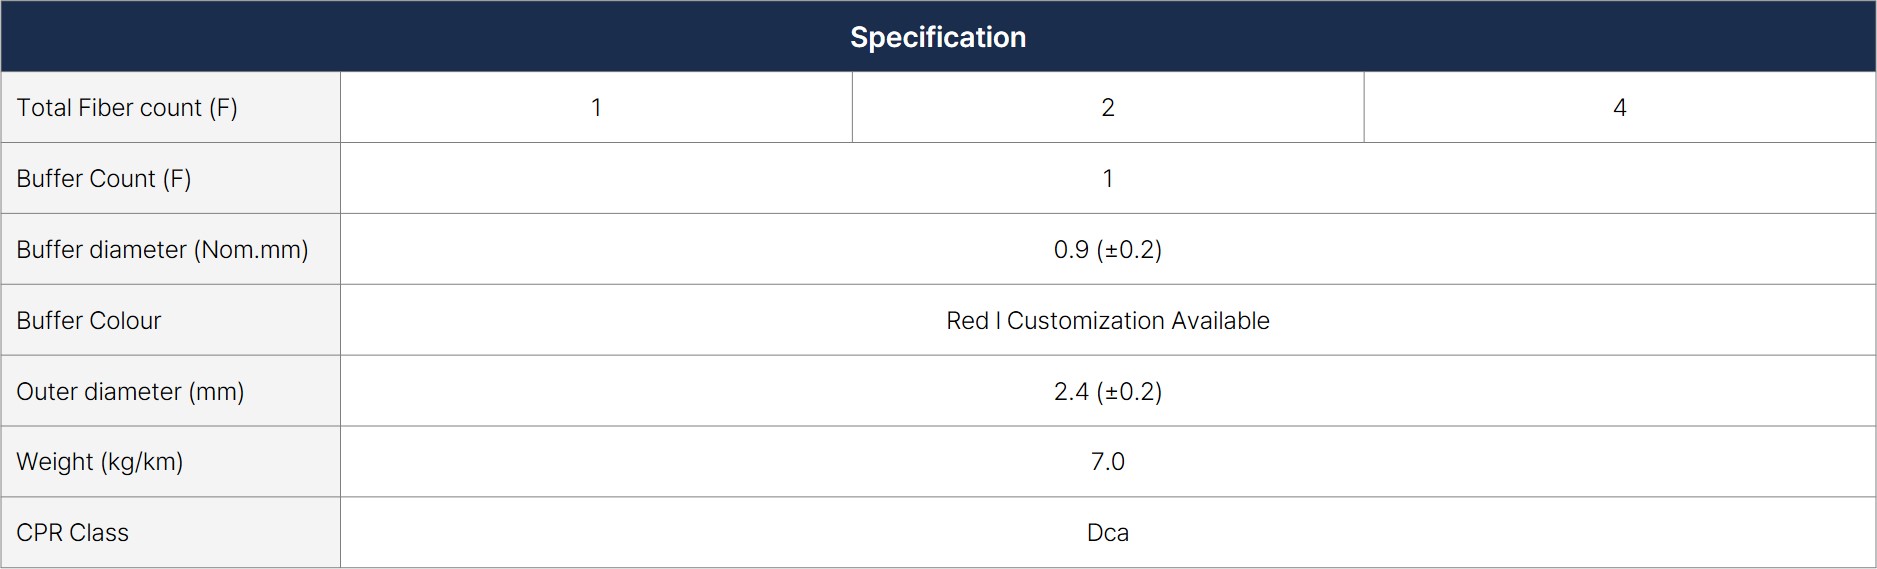The image size is (1877, 569).
Task: Select the Dca CPR class value
Action: 1107,533
